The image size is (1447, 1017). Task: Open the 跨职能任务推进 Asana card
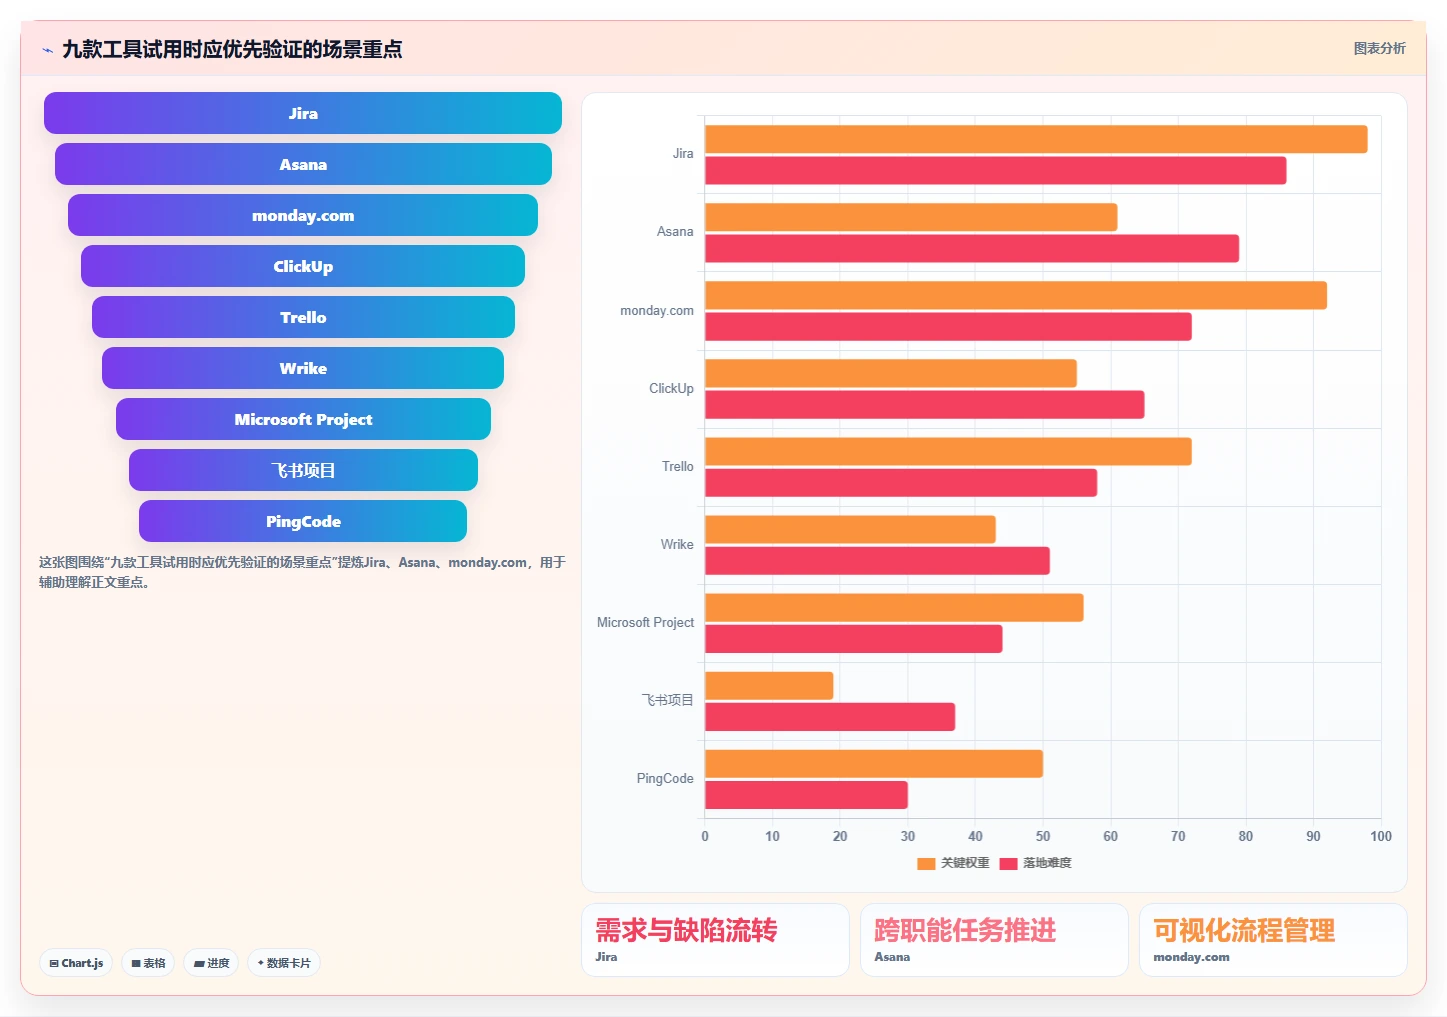click(x=994, y=940)
